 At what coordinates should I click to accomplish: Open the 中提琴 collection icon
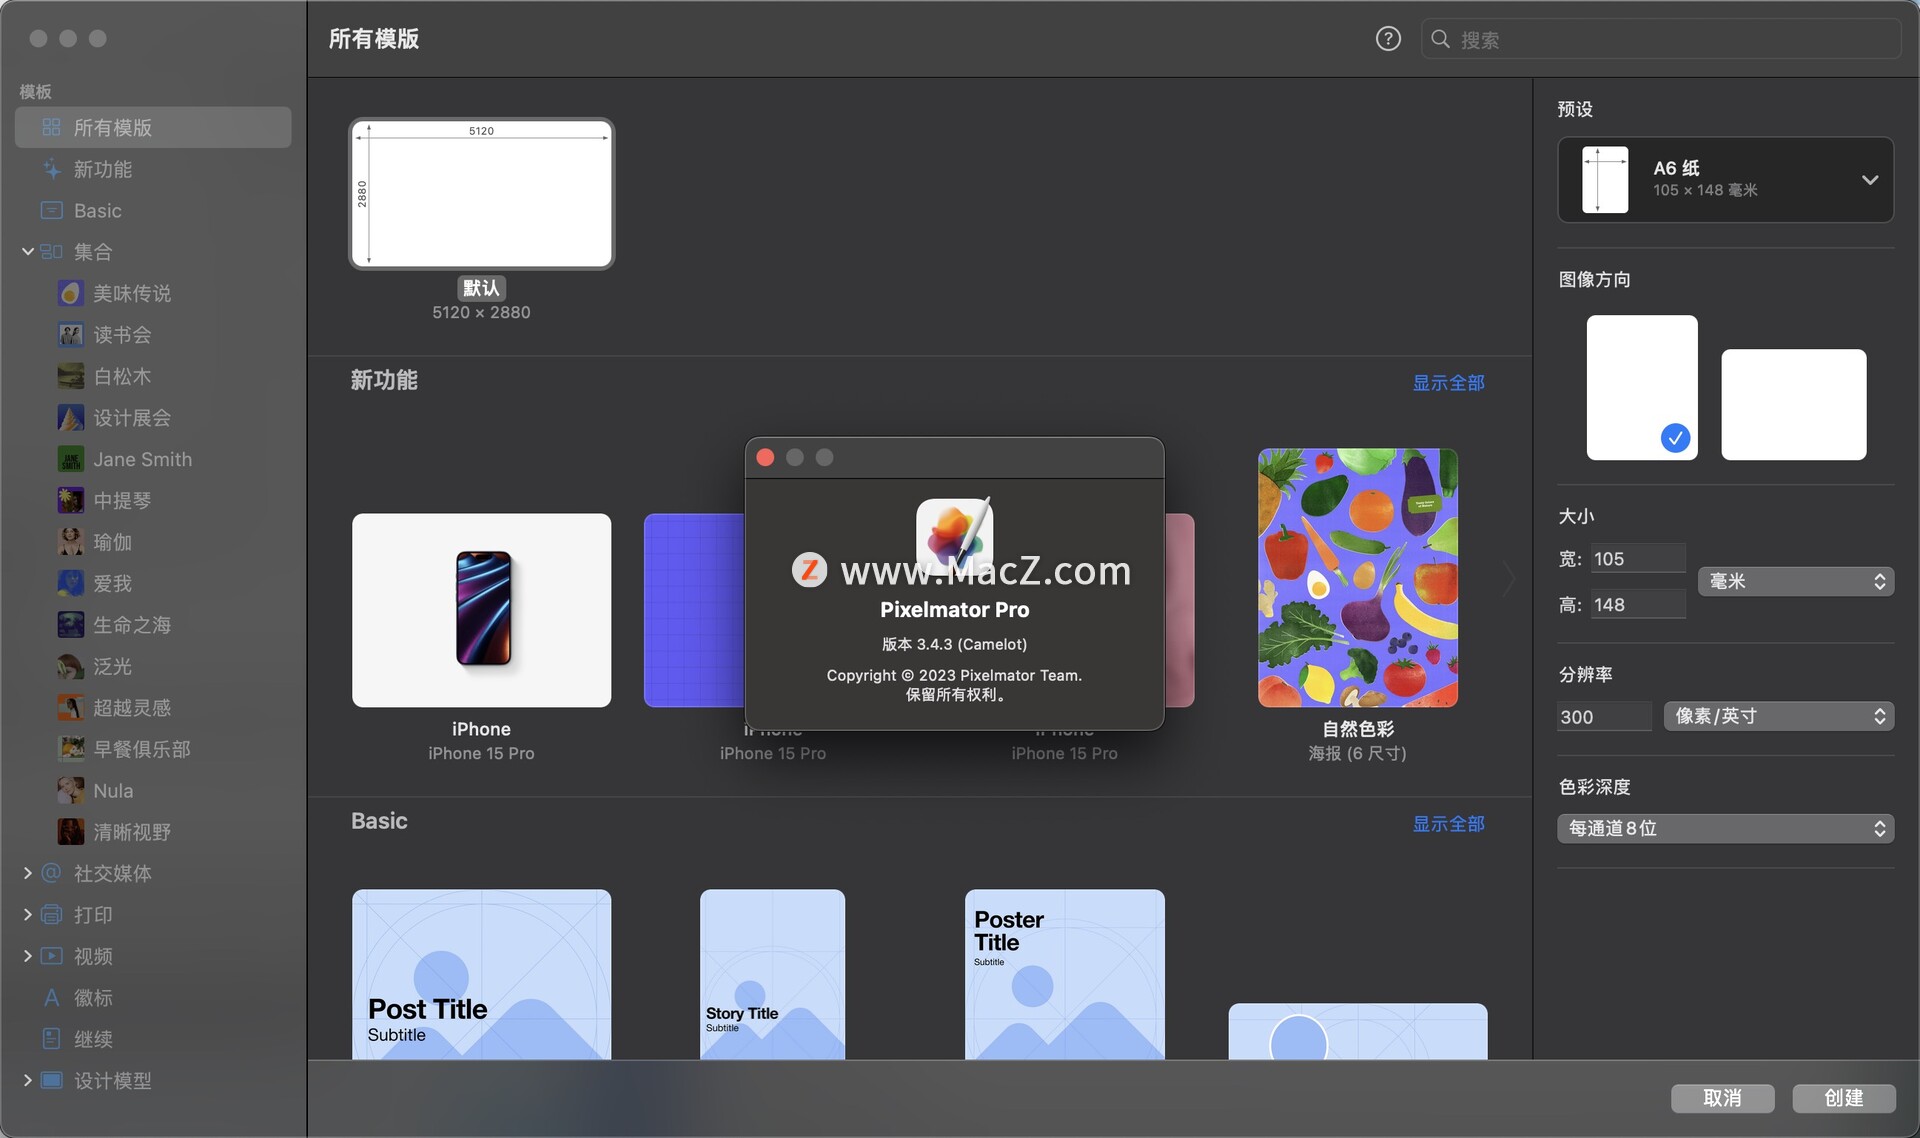(70, 501)
